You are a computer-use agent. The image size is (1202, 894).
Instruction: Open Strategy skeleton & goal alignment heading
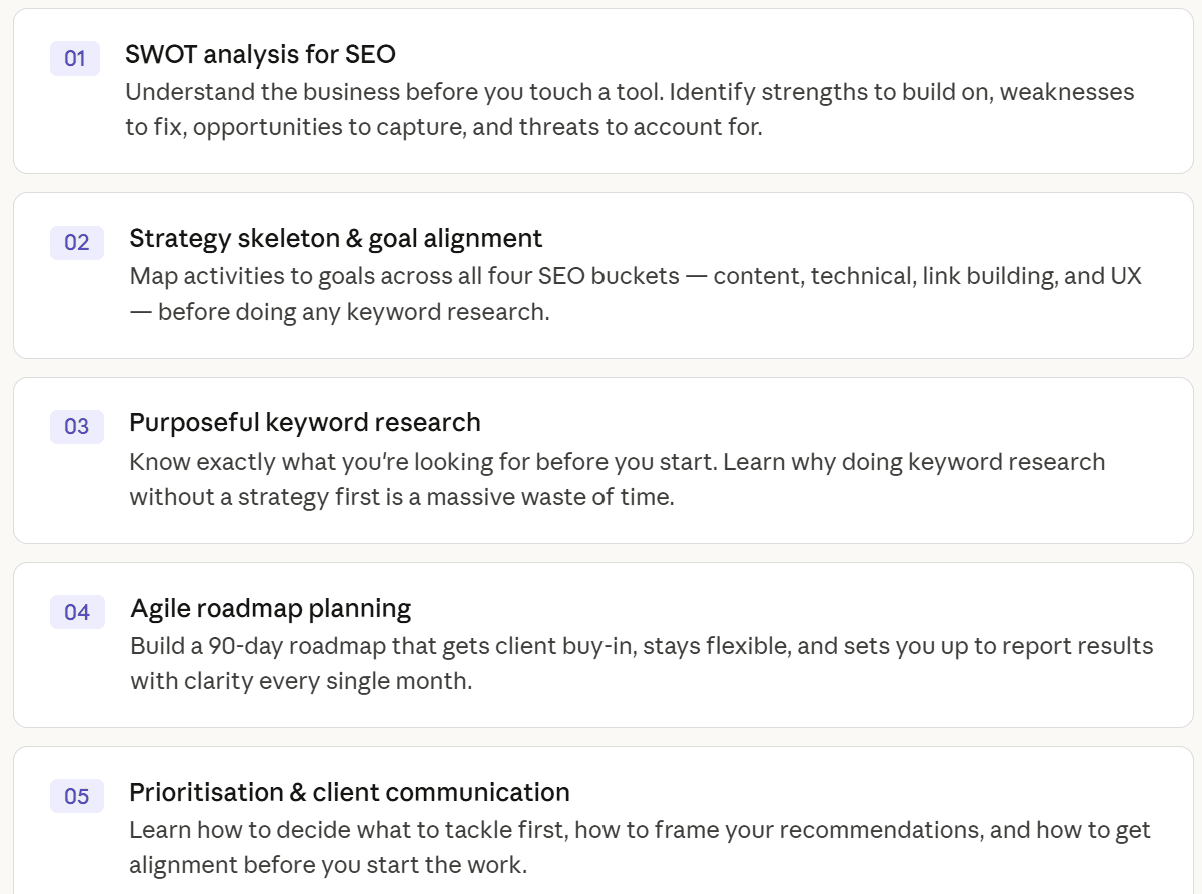coord(336,238)
